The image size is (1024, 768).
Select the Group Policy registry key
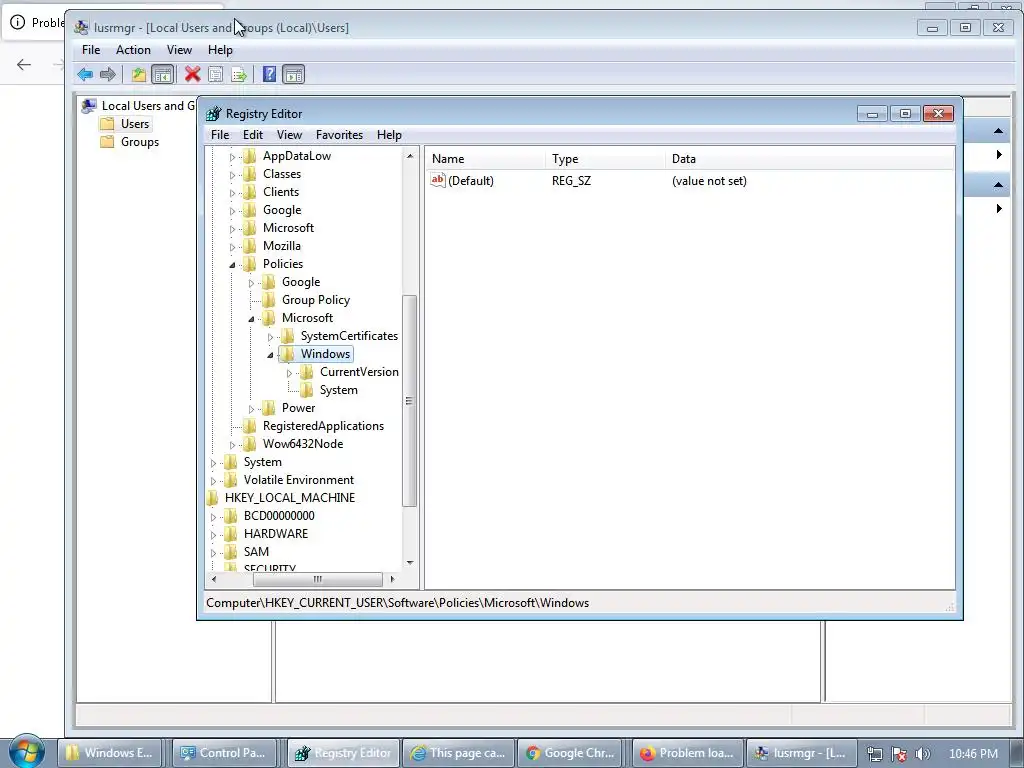point(315,300)
